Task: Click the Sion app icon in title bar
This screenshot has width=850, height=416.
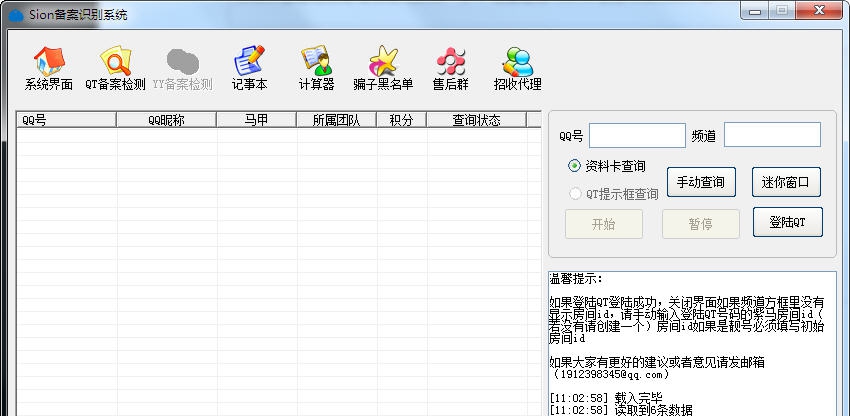Action: coord(16,15)
